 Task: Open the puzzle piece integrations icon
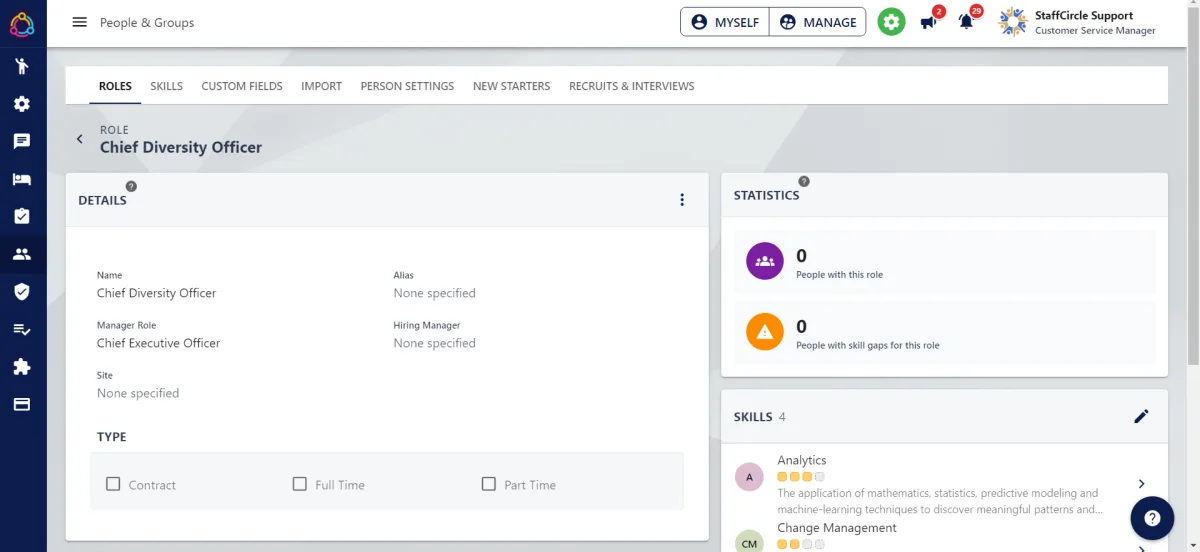(22, 367)
